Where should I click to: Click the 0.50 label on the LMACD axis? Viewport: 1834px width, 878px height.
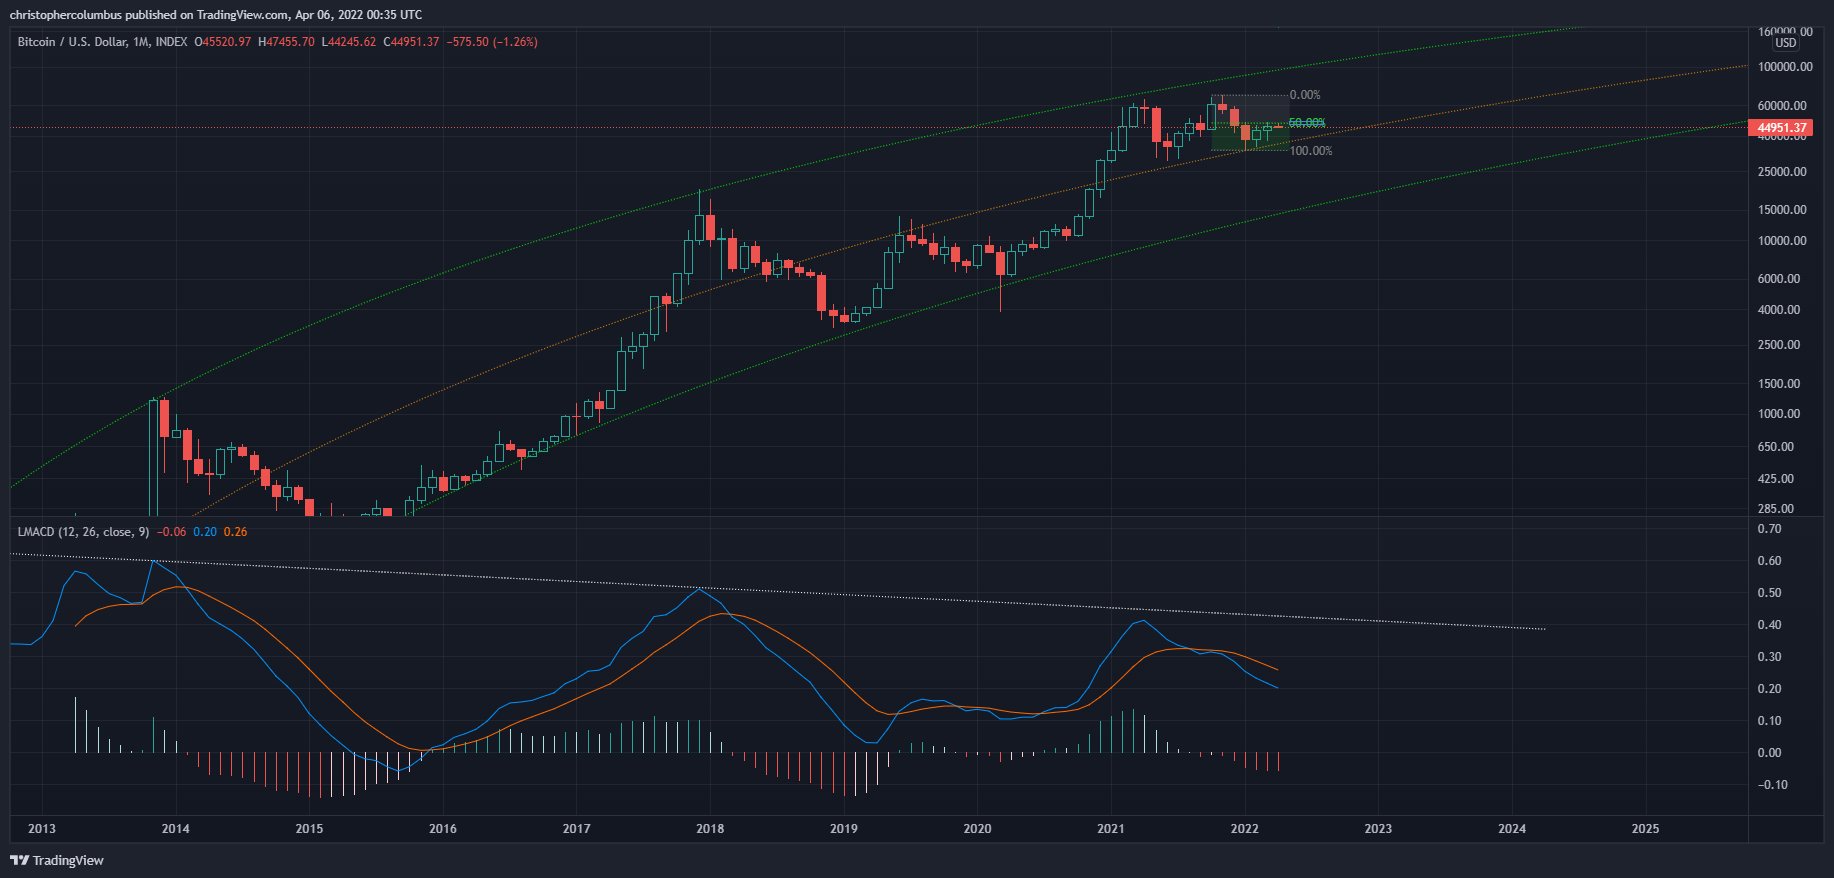1769,593
